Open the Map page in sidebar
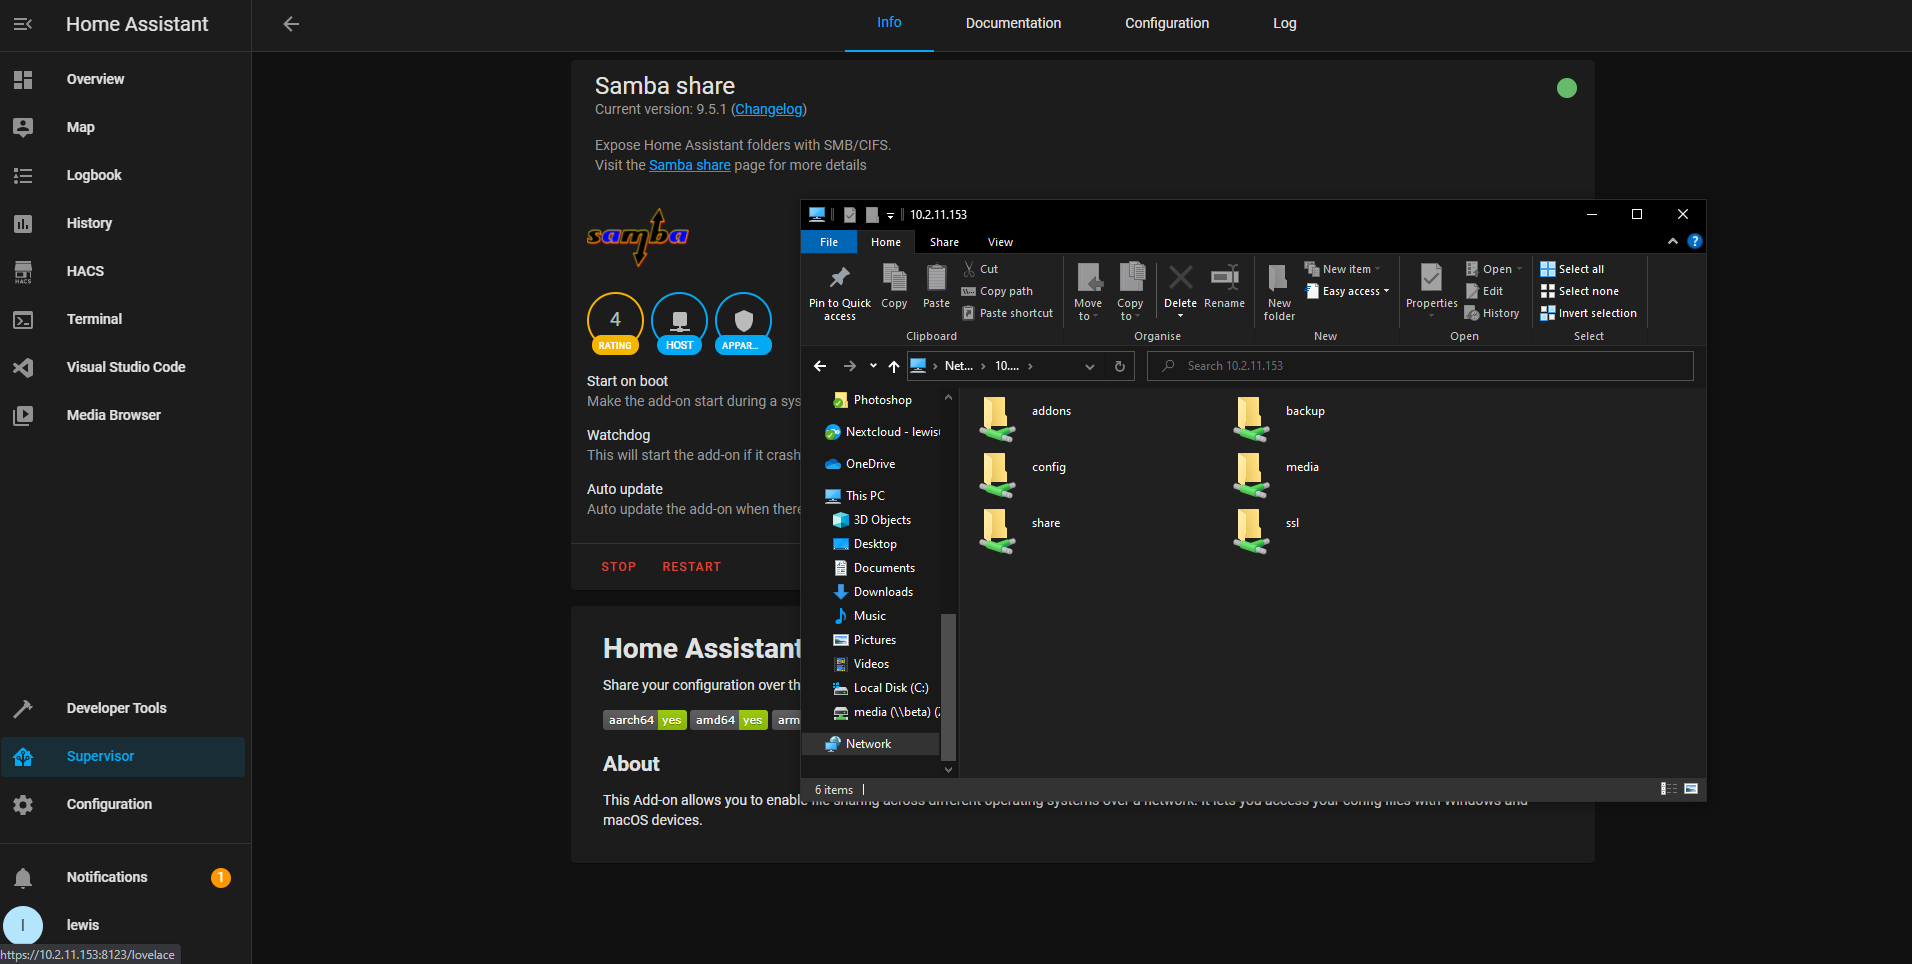 point(124,127)
